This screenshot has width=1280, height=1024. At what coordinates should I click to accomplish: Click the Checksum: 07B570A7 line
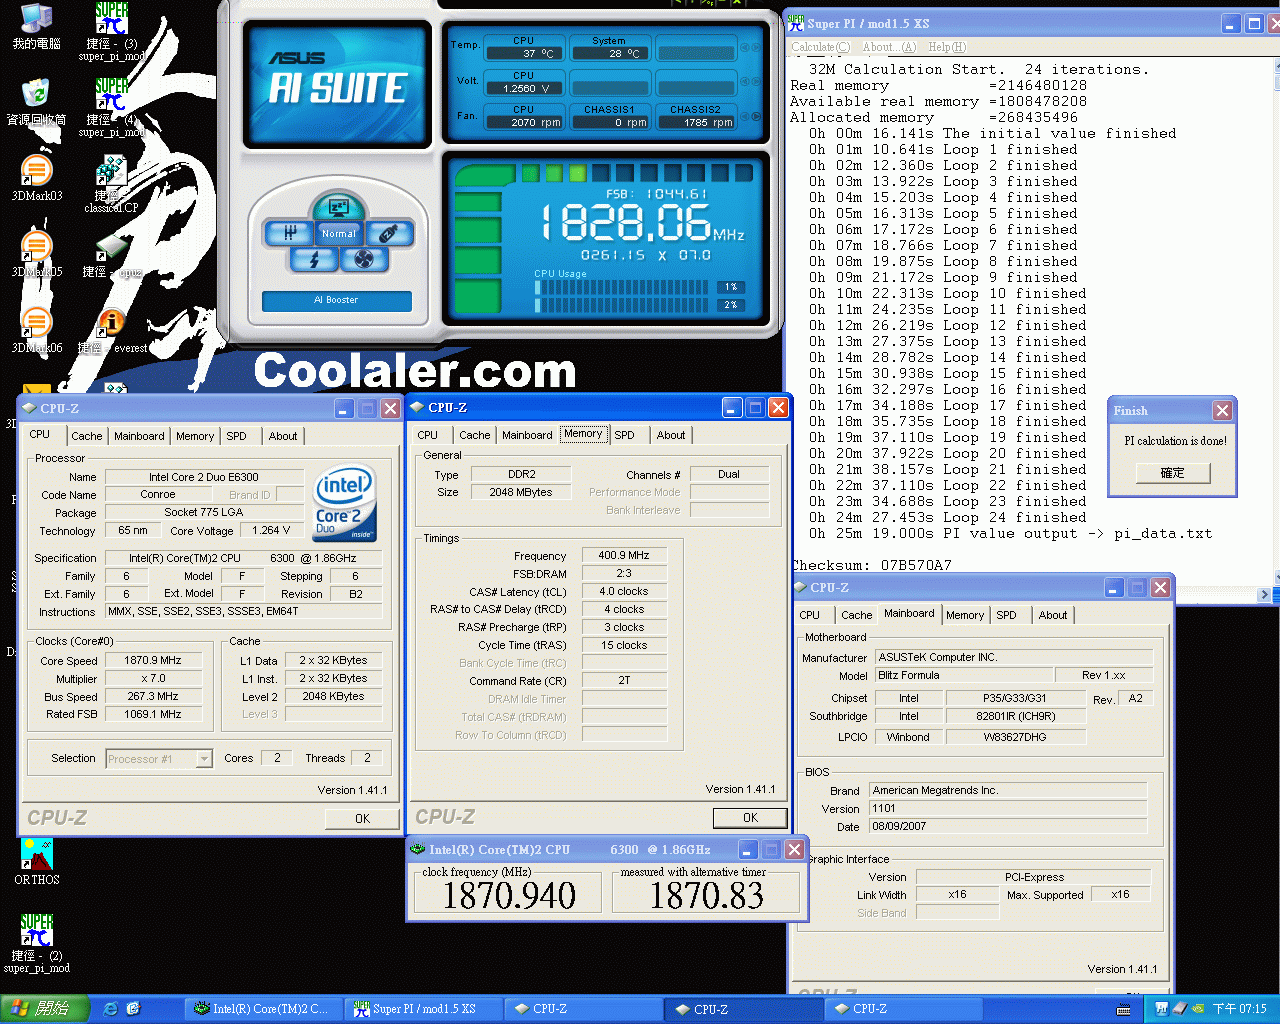coord(871,565)
